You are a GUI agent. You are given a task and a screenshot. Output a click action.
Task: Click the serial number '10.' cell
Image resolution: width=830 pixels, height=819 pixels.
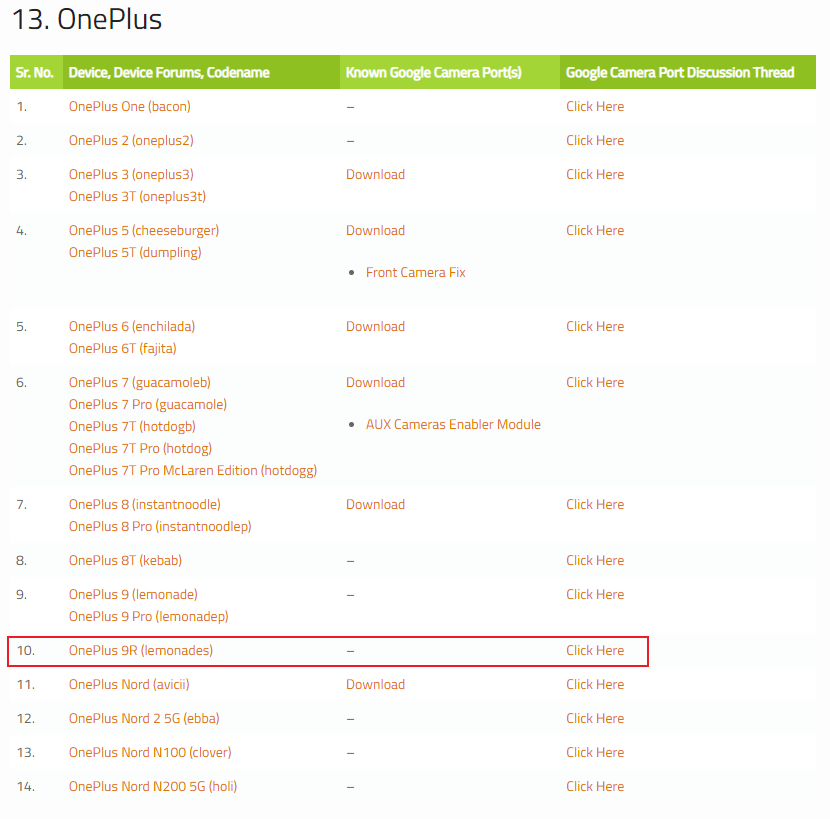[x=25, y=651]
